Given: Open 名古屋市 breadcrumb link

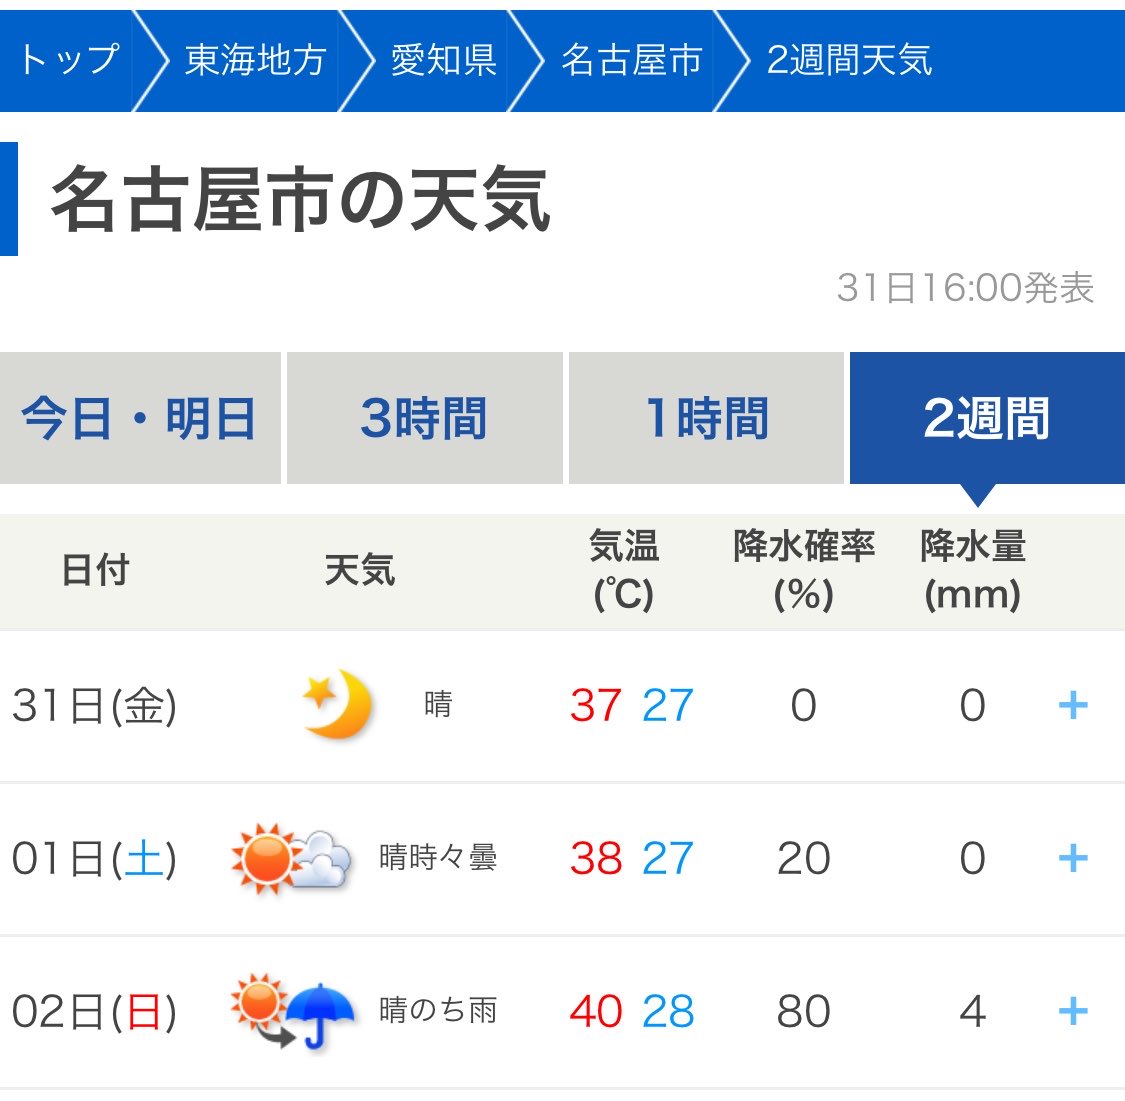Looking at the screenshot, I should tap(631, 60).
